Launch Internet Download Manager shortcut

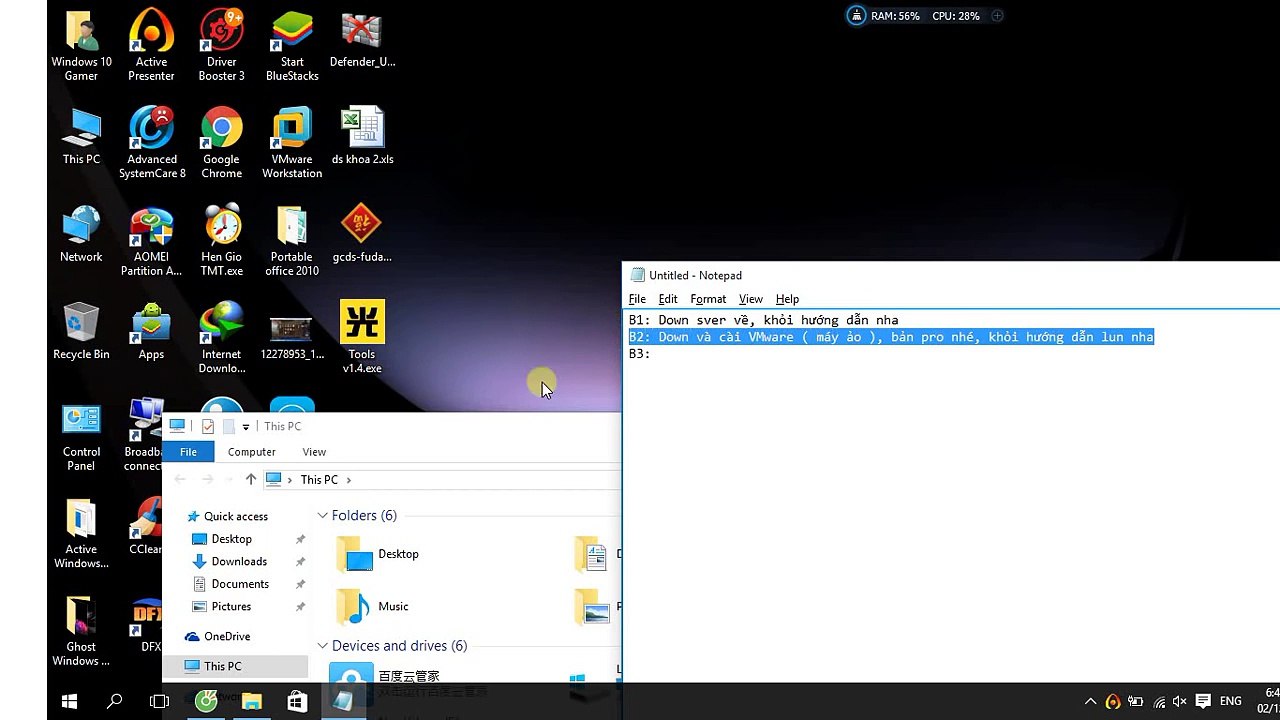pos(221,338)
